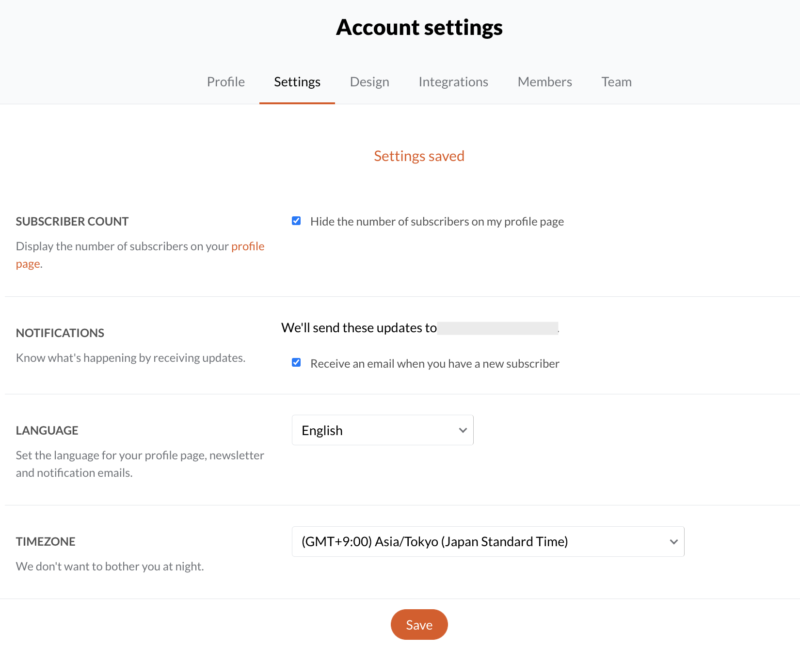Switch to the Team tab

click(x=616, y=82)
